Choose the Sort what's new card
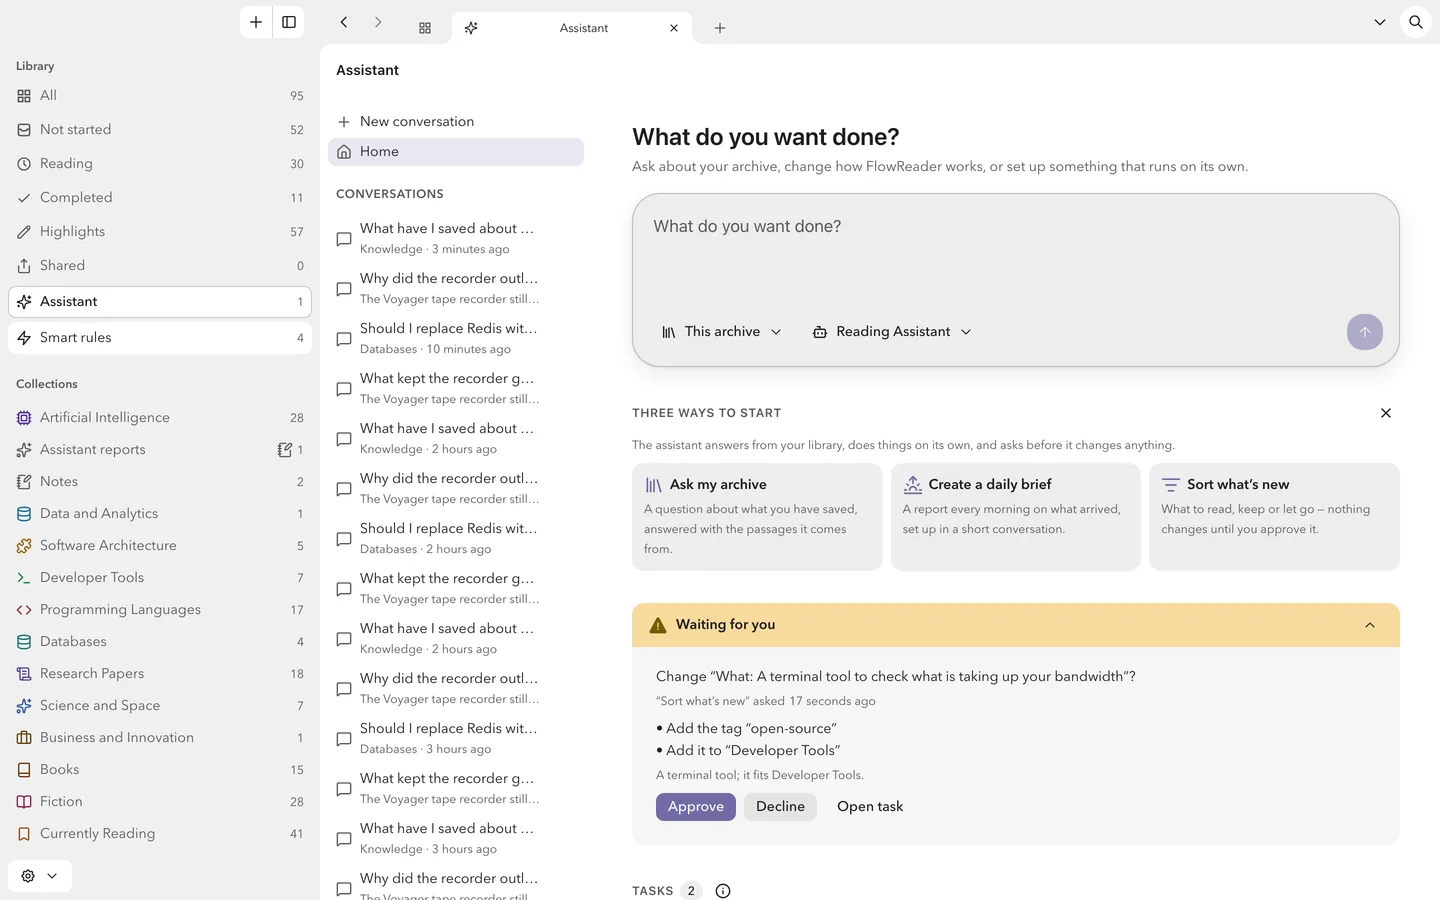1440x900 pixels. pos(1274,517)
